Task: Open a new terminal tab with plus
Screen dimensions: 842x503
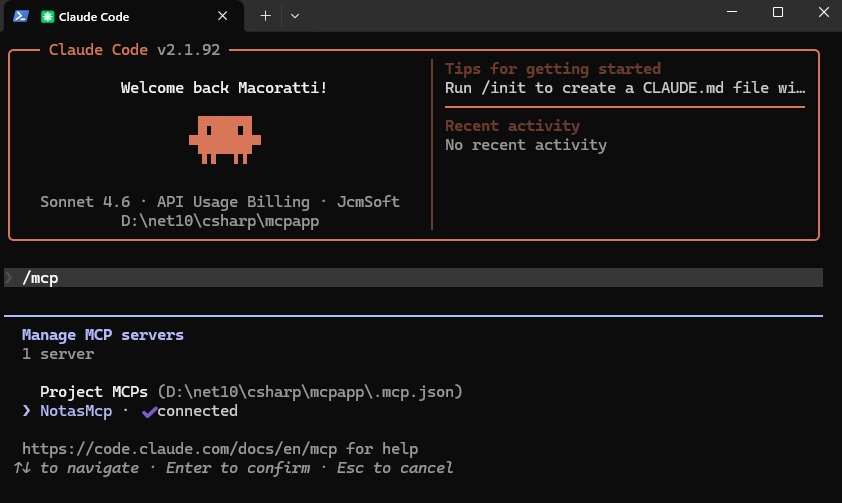Action: pyautogui.click(x=265, y=16)
